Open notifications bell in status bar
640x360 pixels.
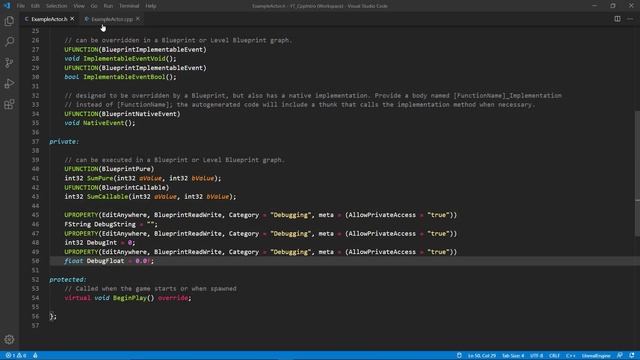pyautogui.click(x=632, y=356)
